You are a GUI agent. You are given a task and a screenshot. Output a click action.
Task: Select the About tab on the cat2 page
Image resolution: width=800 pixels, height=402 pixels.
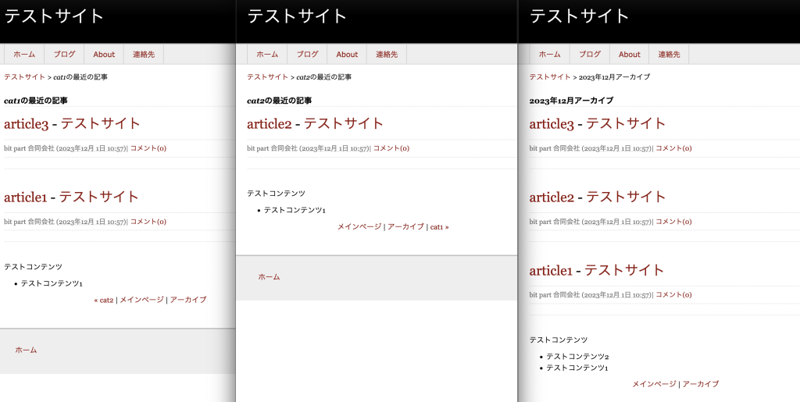[x=347, y=55]
